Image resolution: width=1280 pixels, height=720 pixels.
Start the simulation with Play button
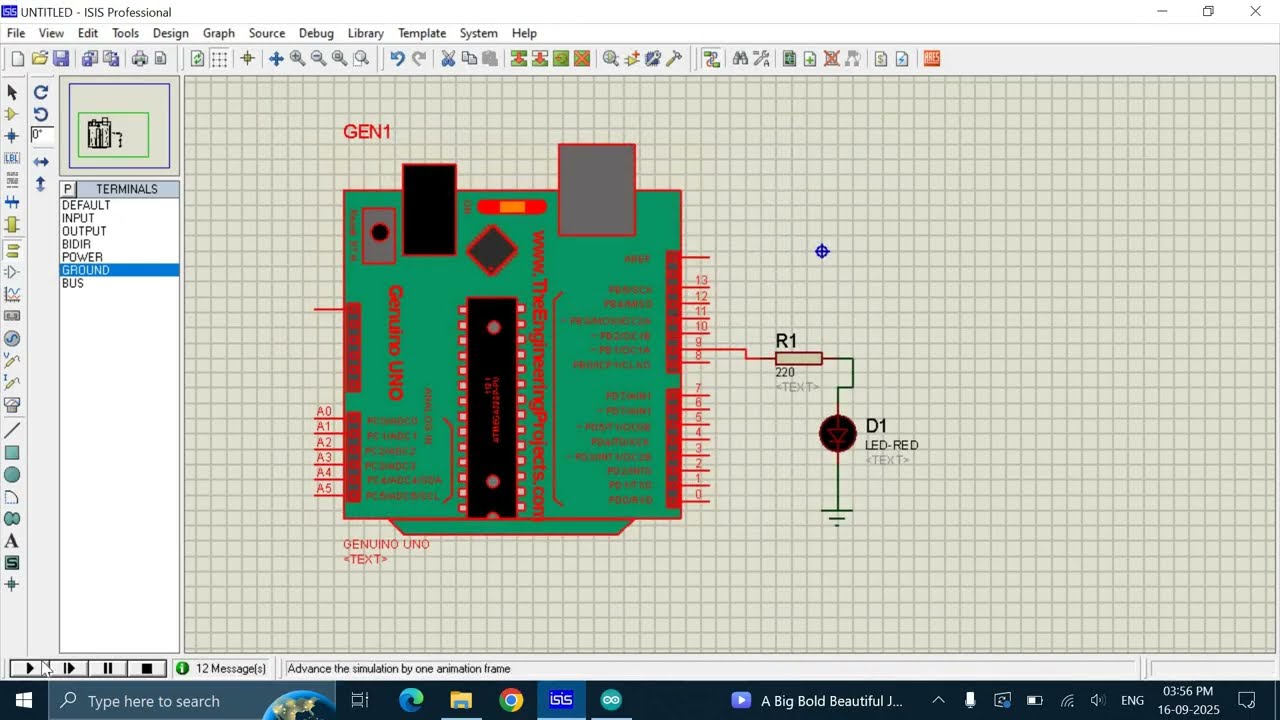click(29, 668)
